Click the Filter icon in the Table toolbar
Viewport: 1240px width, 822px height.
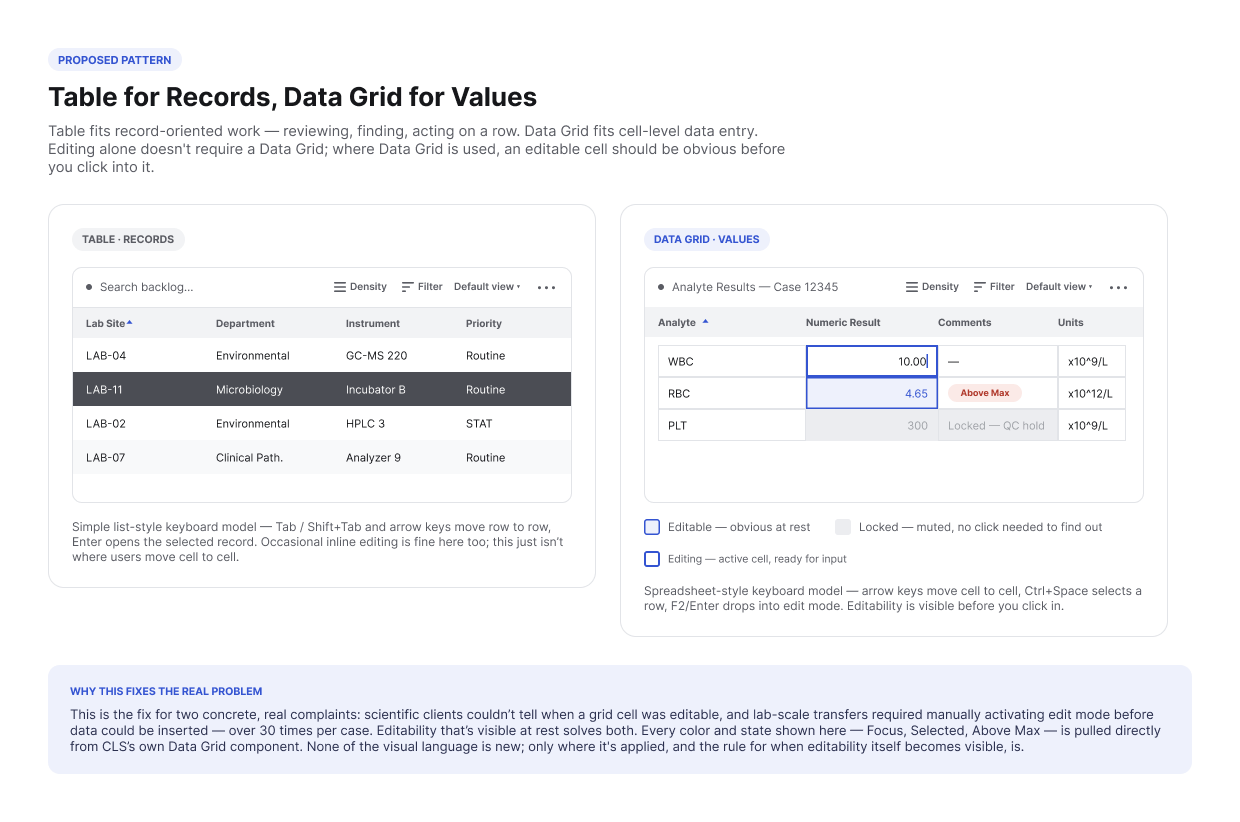click(407, 287)
